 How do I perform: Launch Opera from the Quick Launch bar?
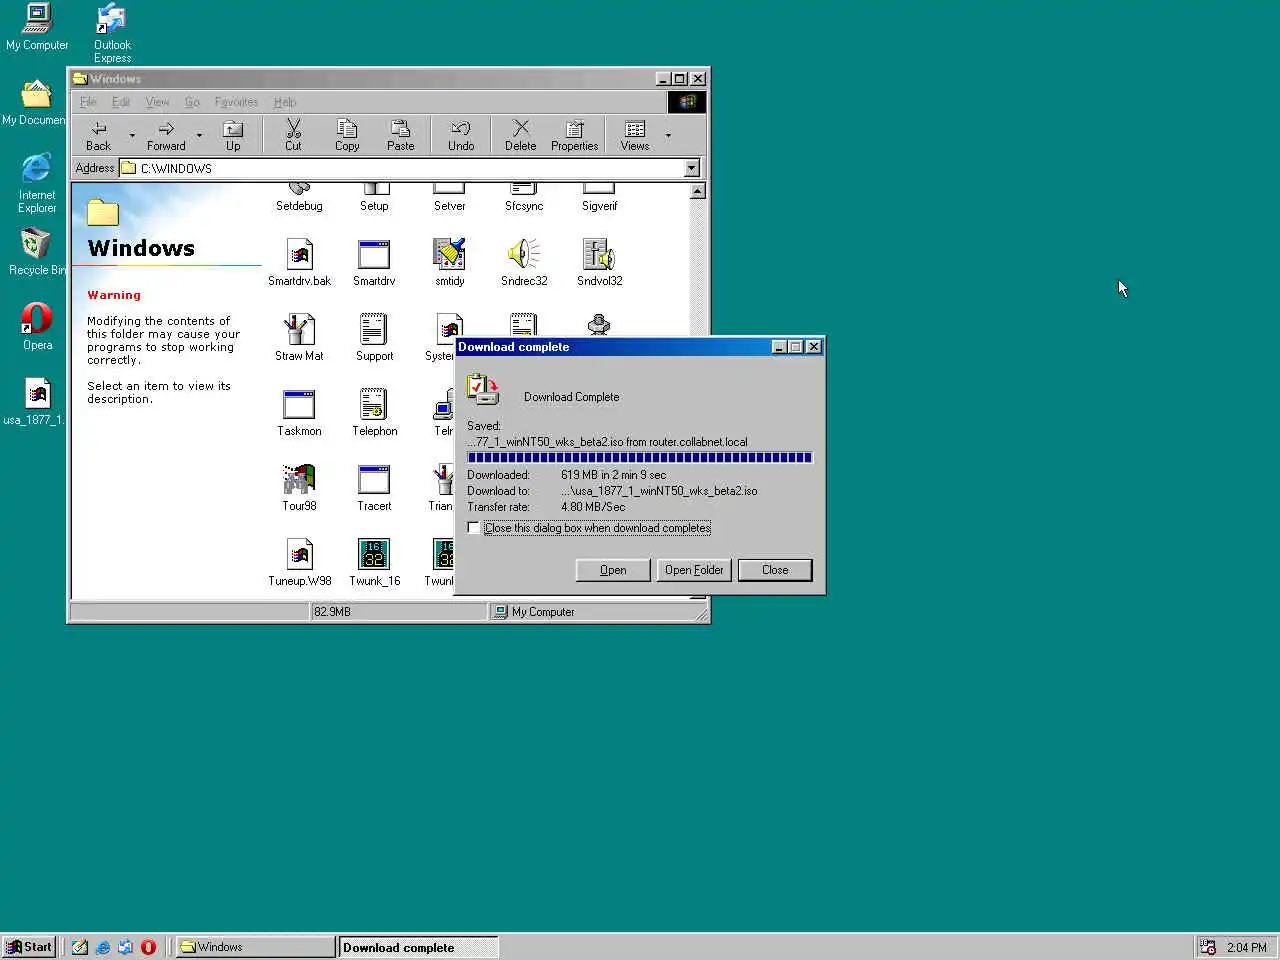148,947
